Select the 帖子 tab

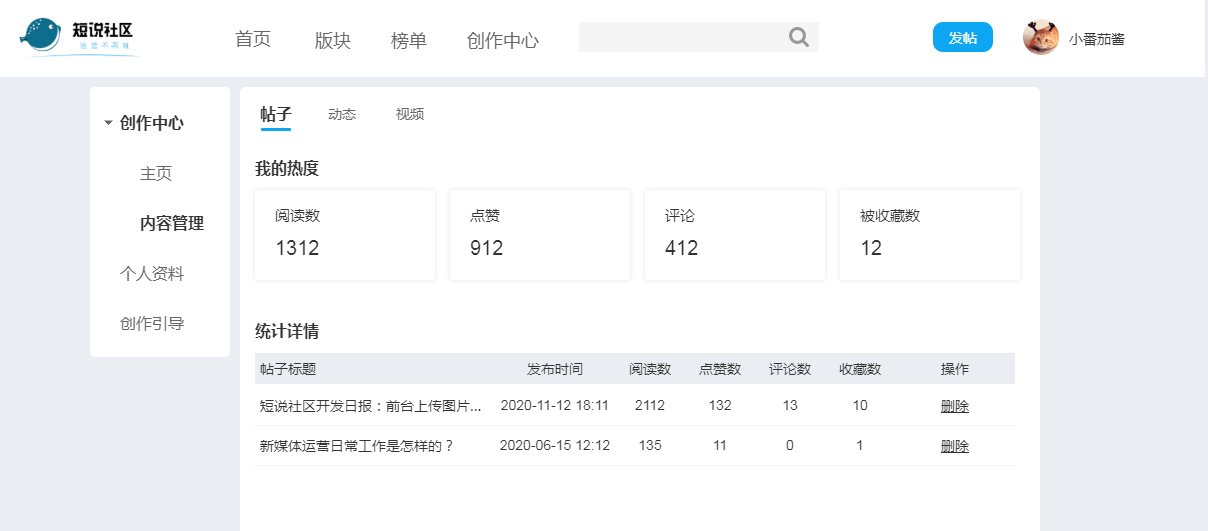coord(275,114)
